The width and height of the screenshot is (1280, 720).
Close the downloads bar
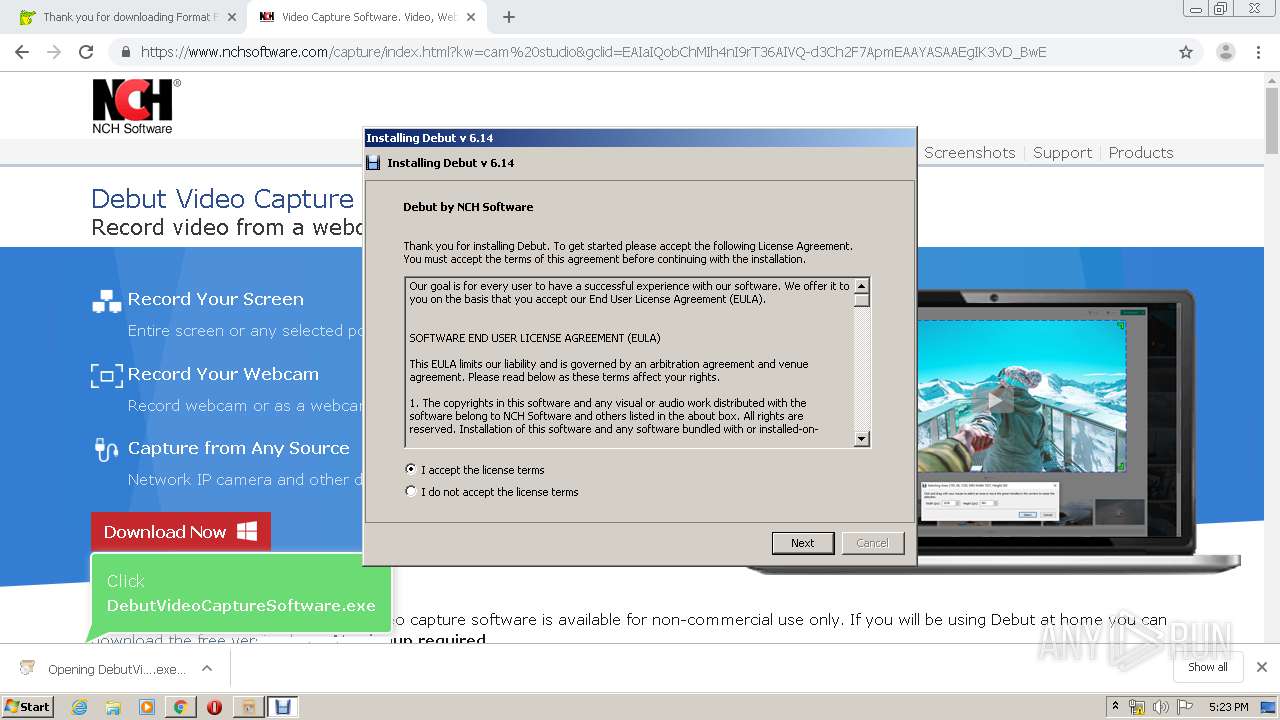1262,667
